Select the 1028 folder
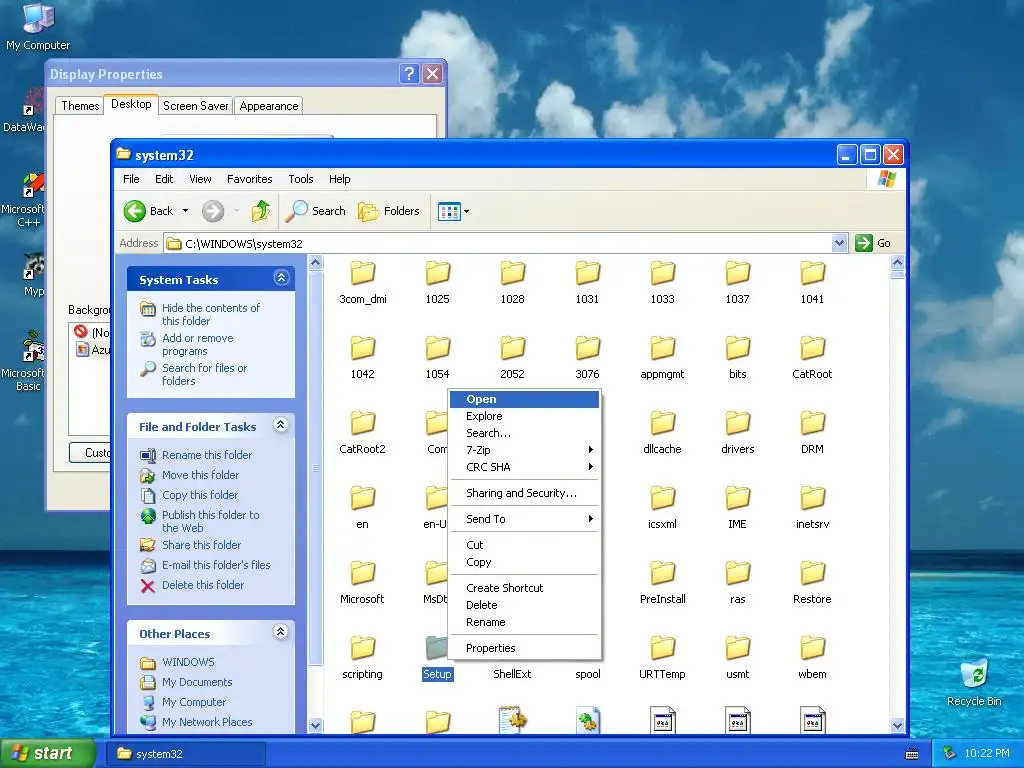1024x768 pixels. pos(513,282)
